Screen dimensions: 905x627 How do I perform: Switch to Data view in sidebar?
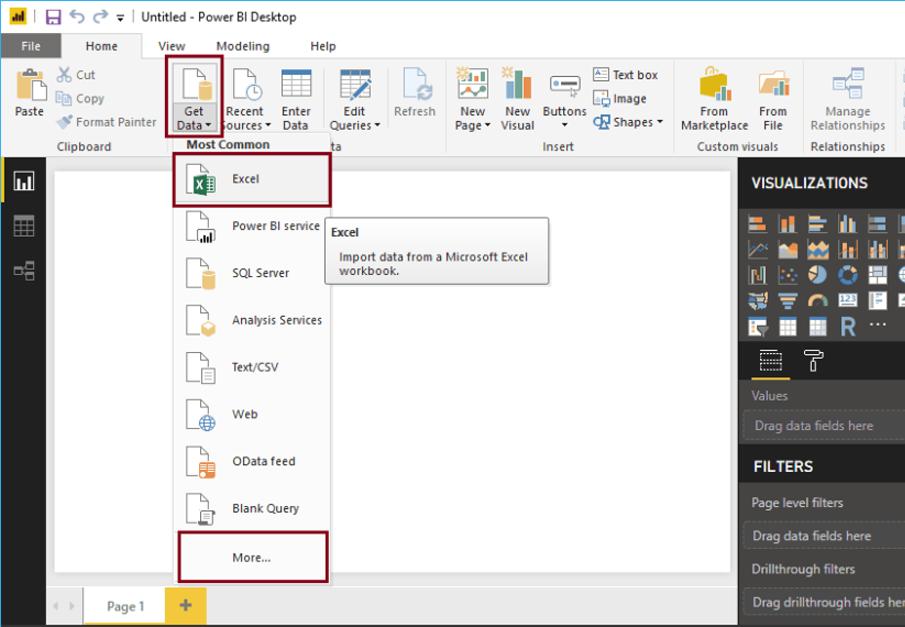[24, 226]
